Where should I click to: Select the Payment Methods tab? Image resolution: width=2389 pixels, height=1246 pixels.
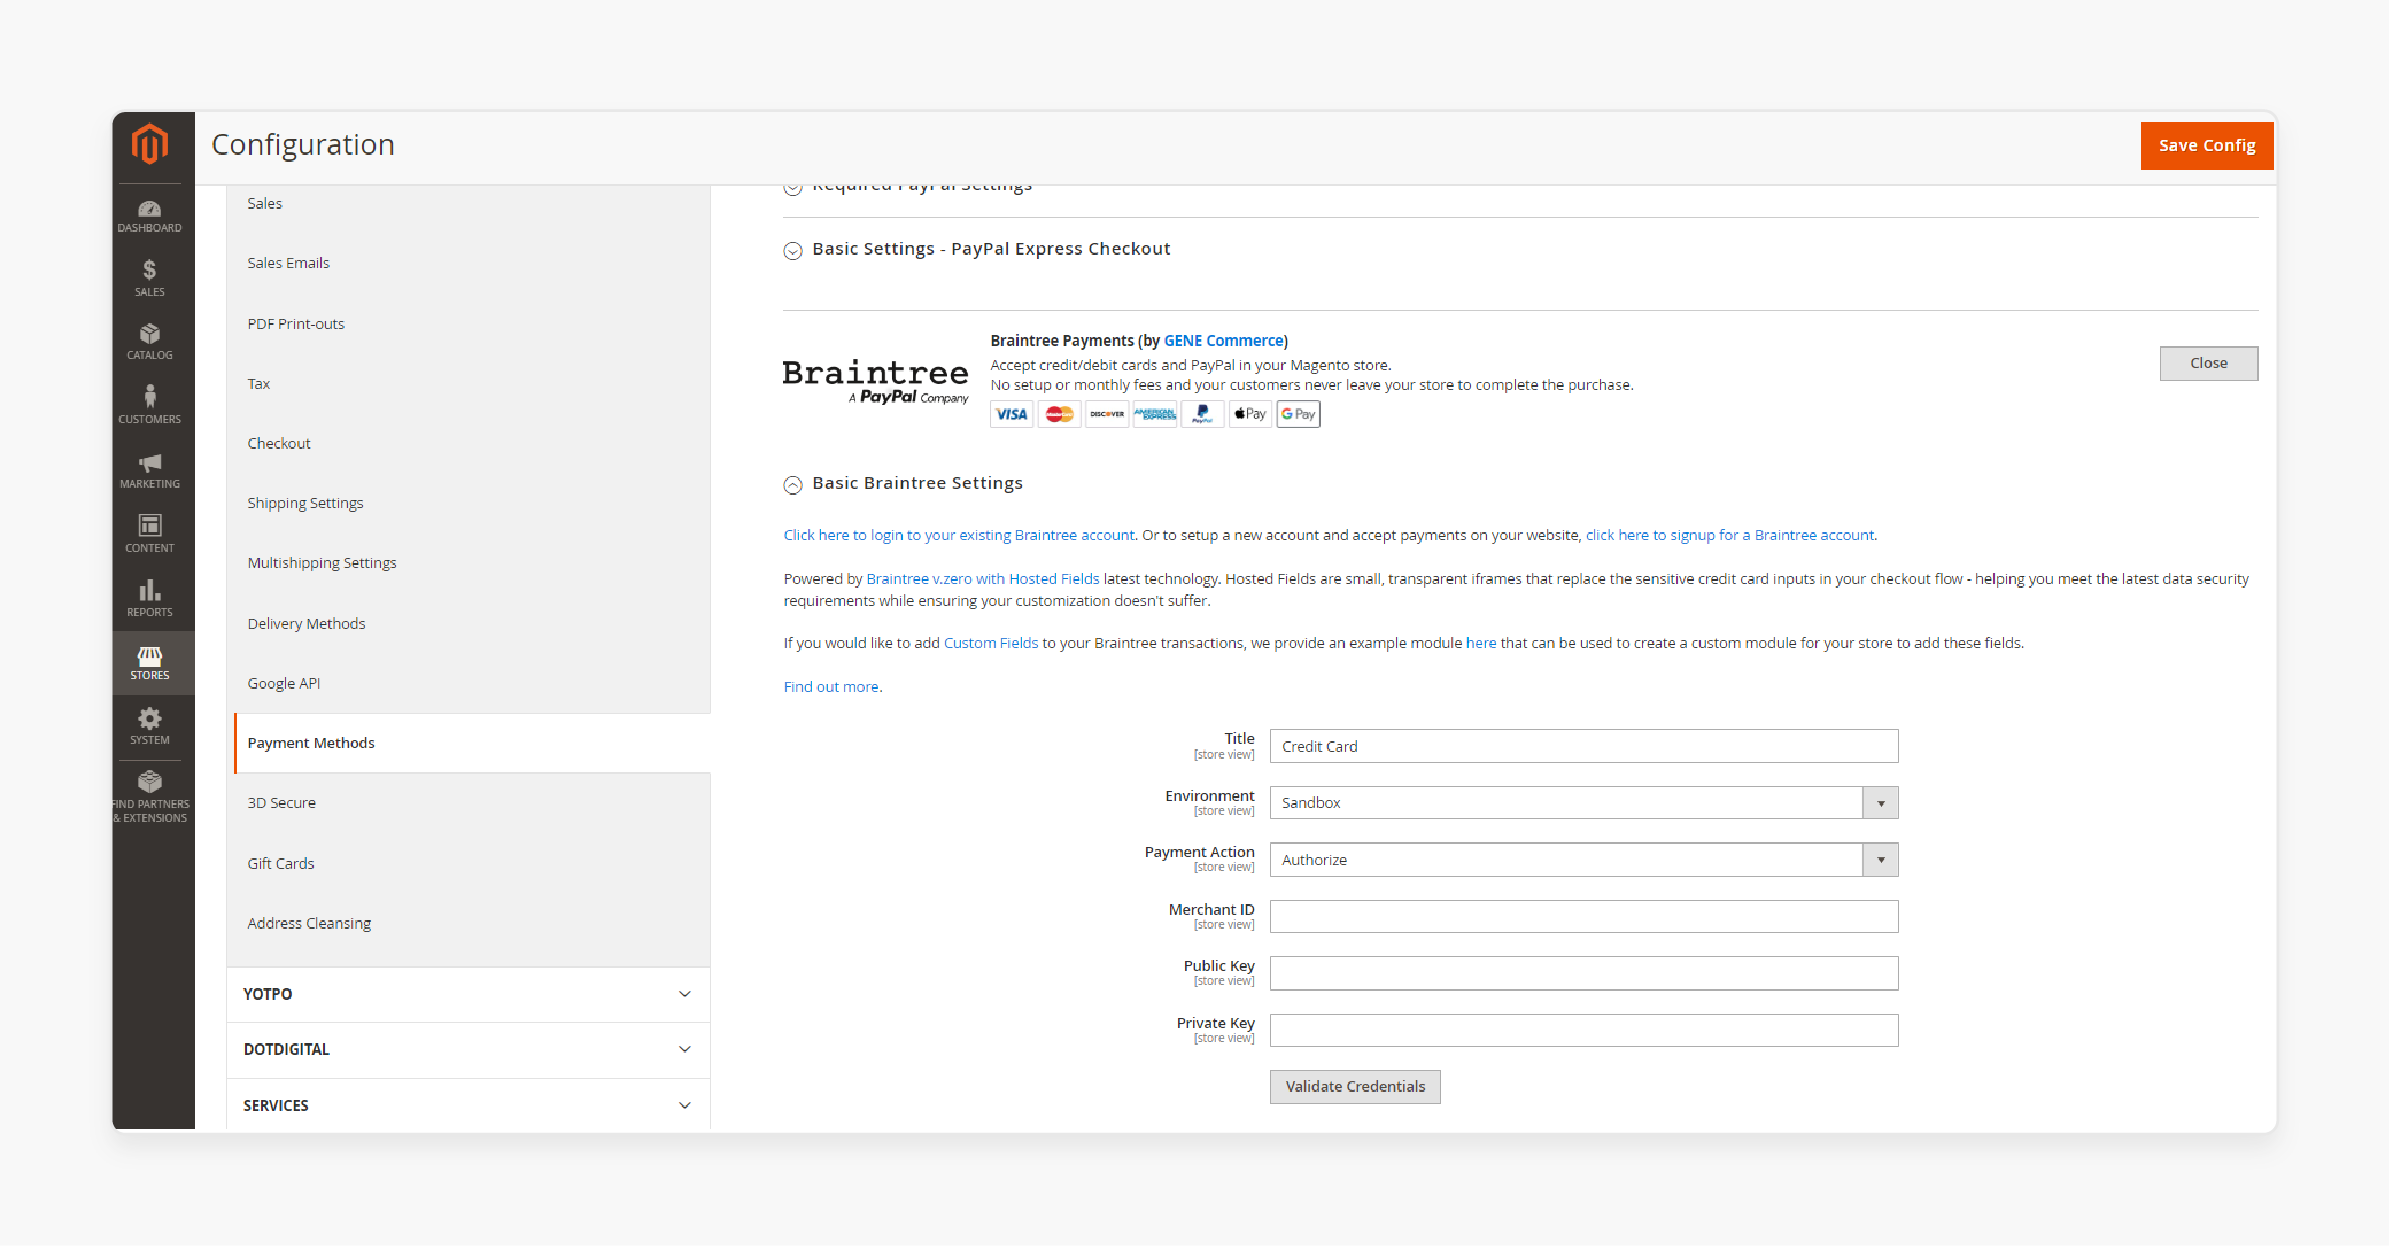(x=472, y=743)
